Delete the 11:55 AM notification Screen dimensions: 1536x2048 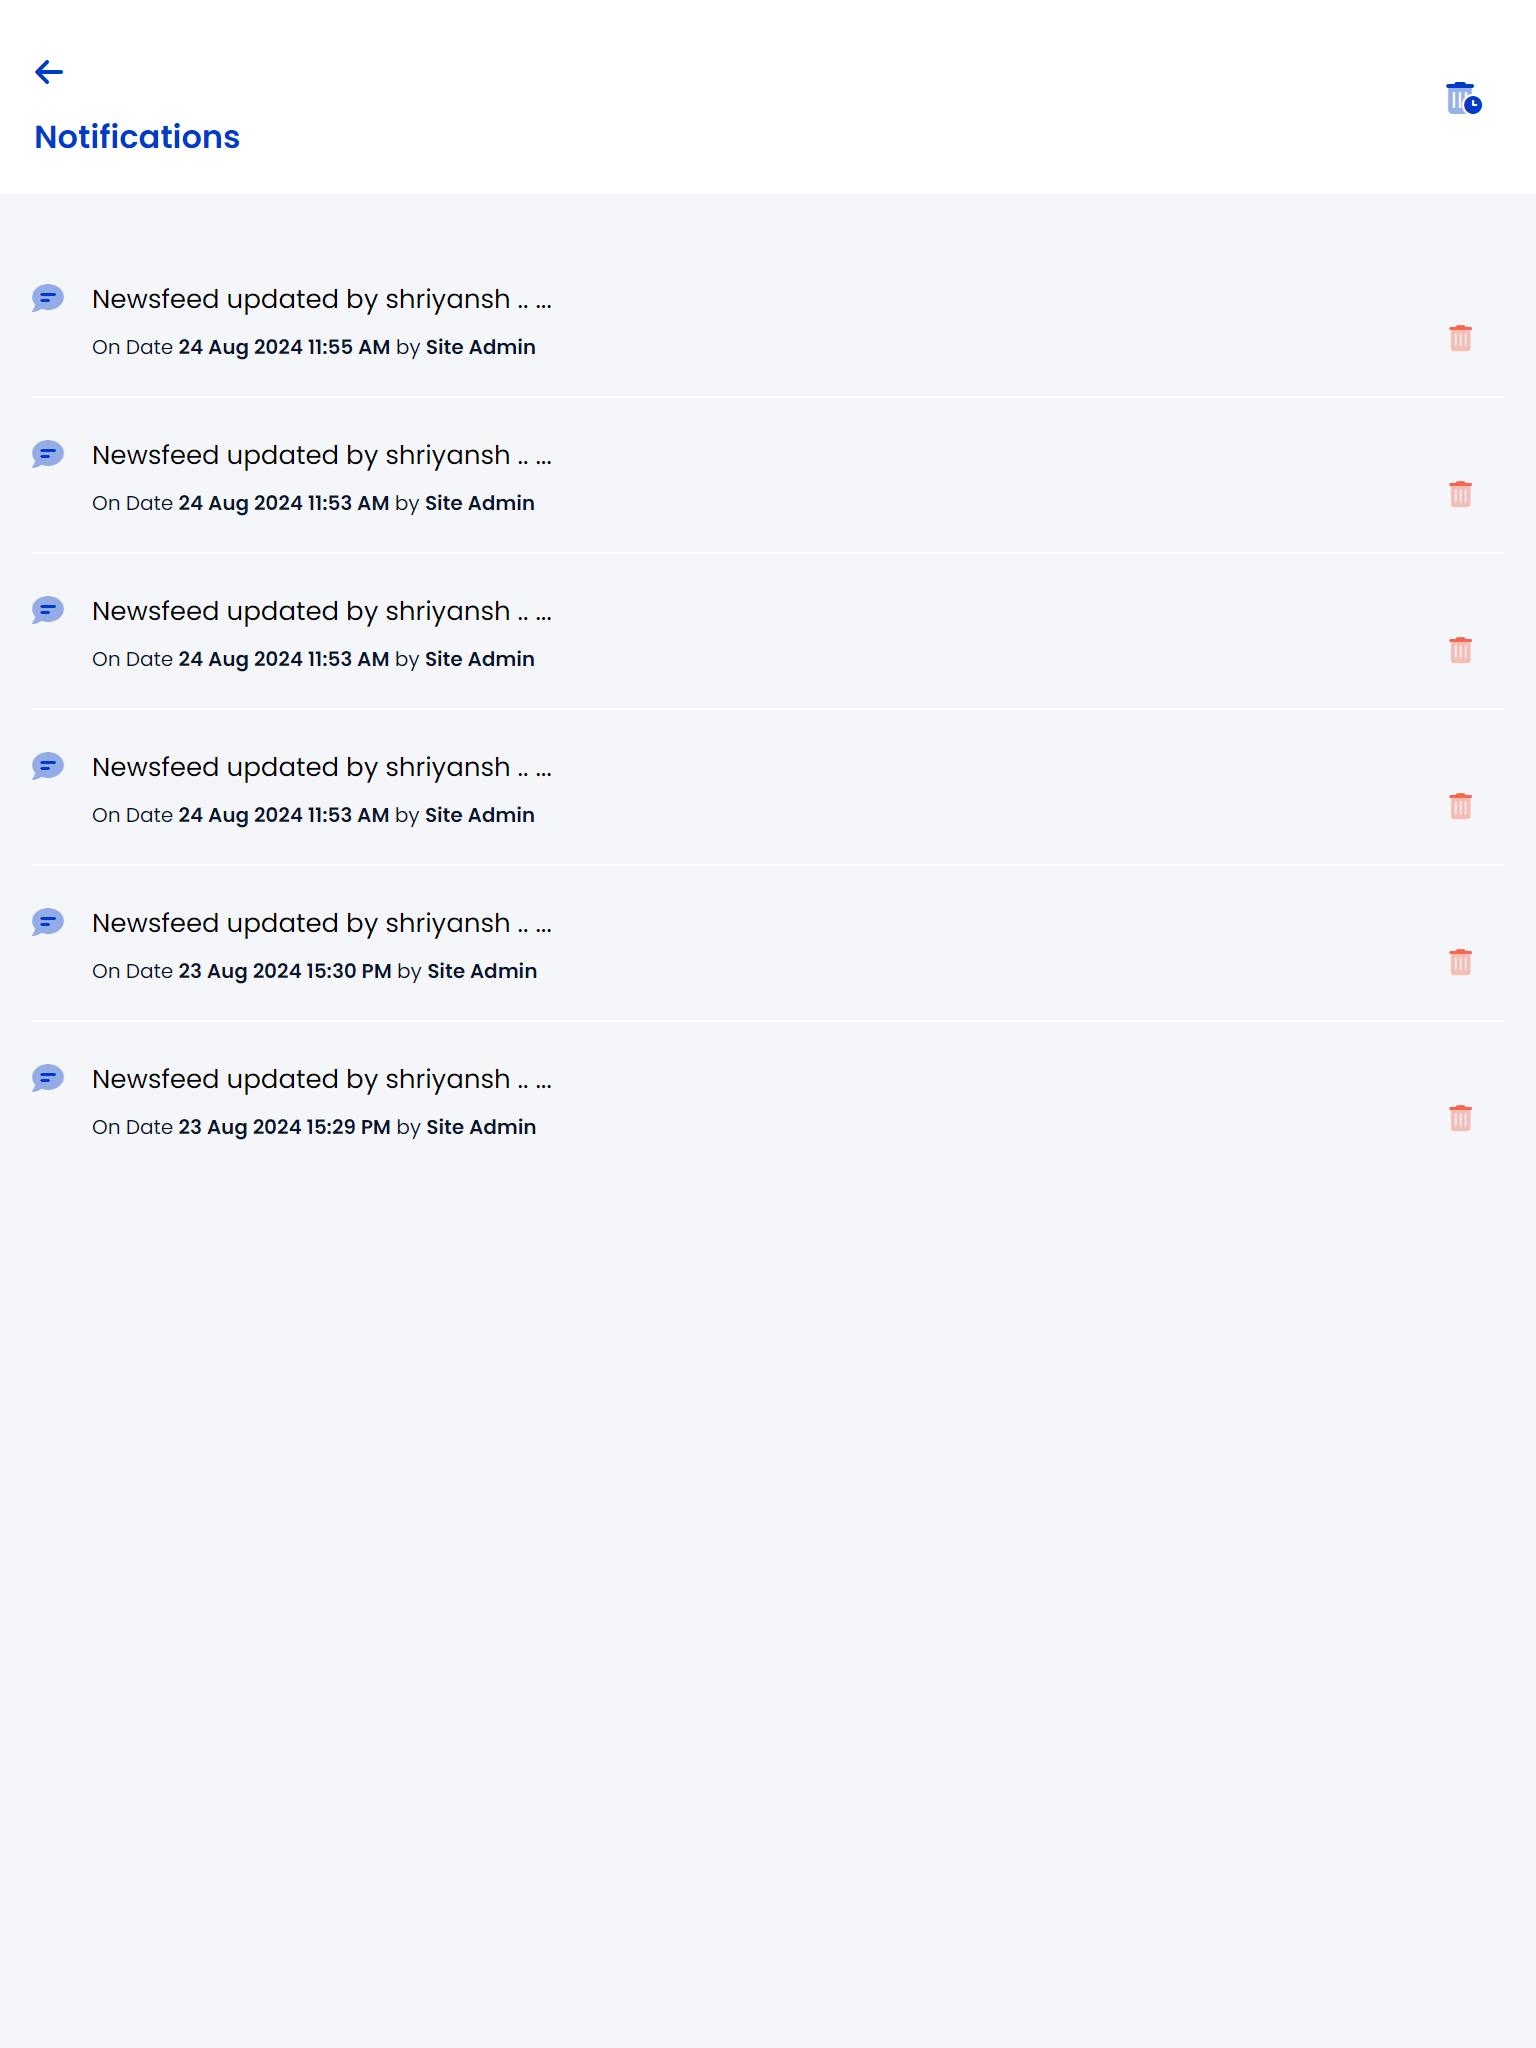click(x=1460, y=338)
